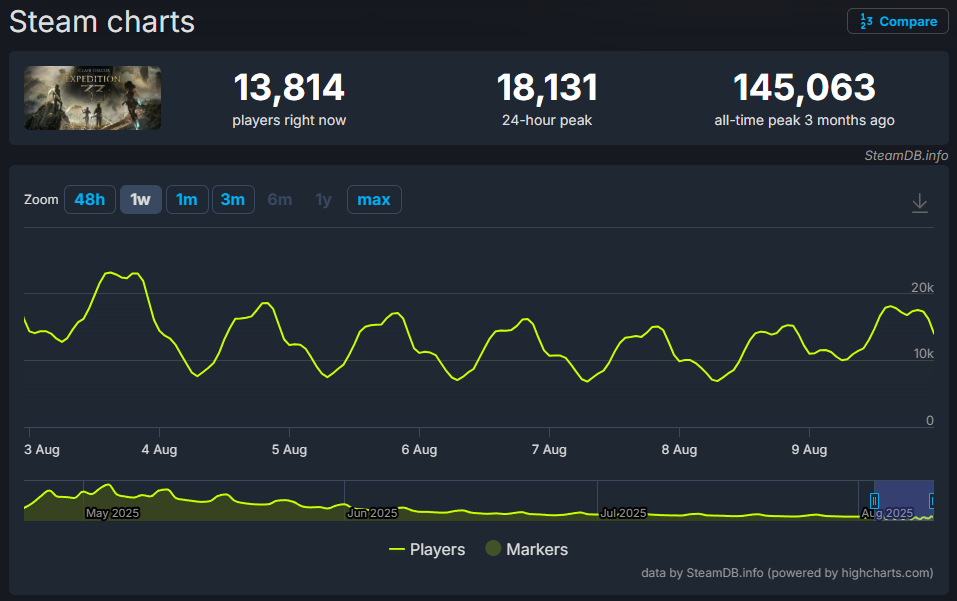Image resolution: width=957 pixels, height=601 pixels.
Task: Click the Steam charts heading
Action: coord(102,22)
